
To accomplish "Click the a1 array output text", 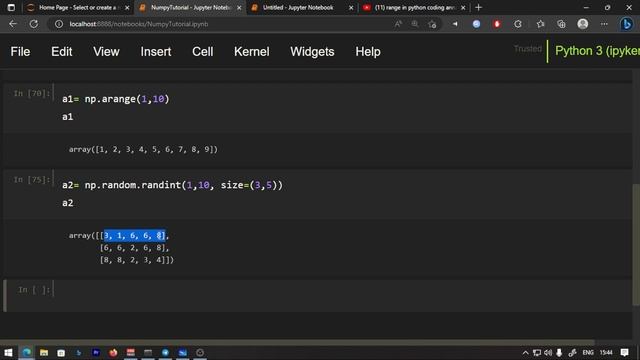I will [x=143, y=149].
